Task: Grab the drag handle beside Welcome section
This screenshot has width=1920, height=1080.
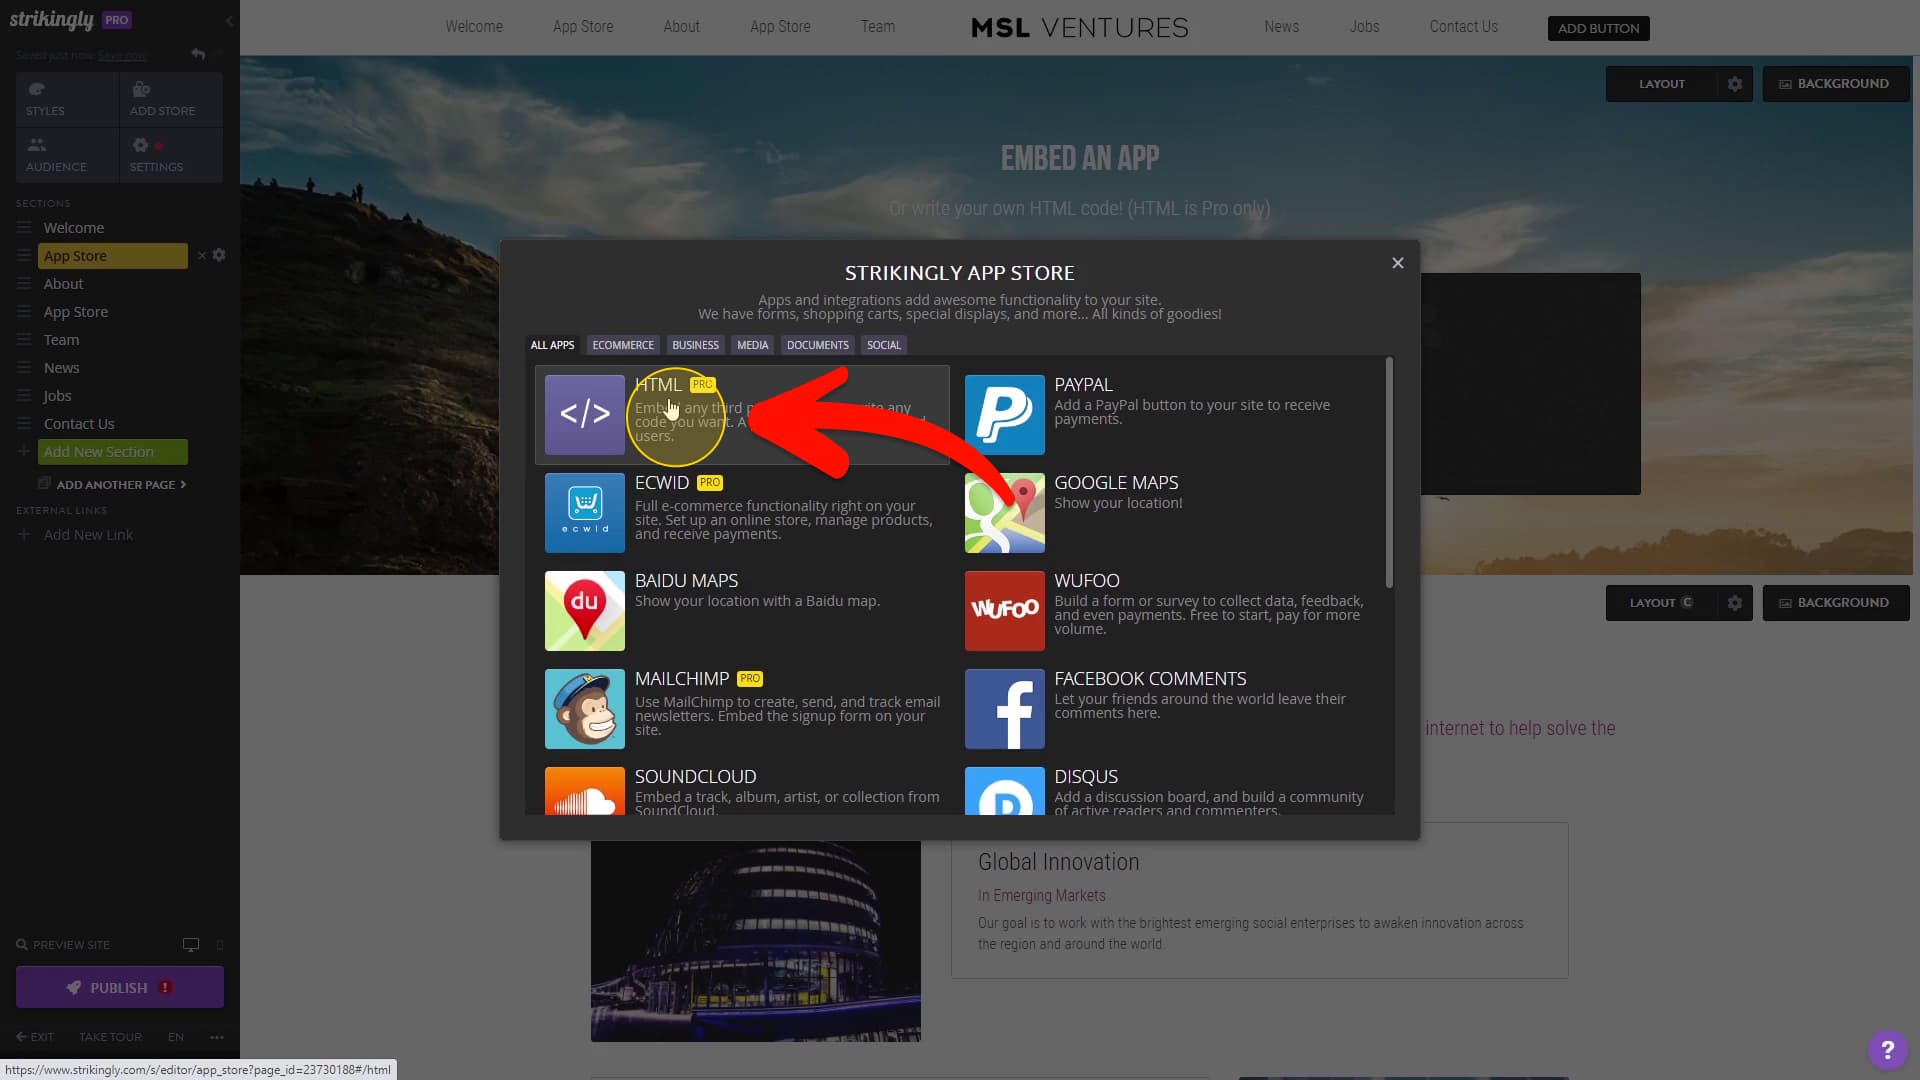Action: (24, 228)
